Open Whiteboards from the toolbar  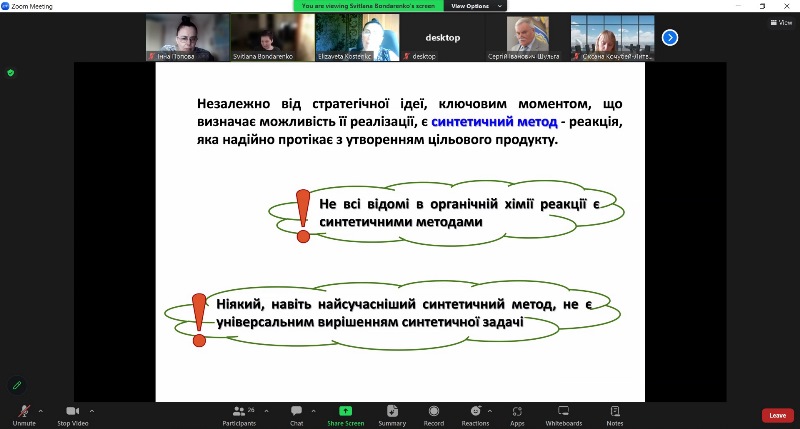coord(563,416)
